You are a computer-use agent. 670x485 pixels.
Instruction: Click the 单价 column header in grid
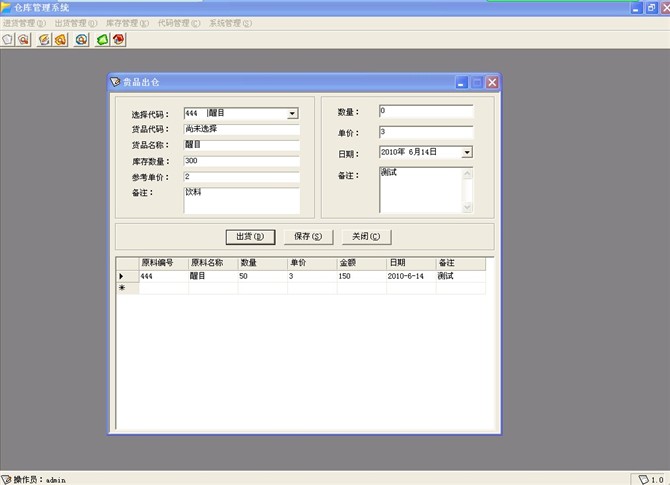(x=312, y=263)
